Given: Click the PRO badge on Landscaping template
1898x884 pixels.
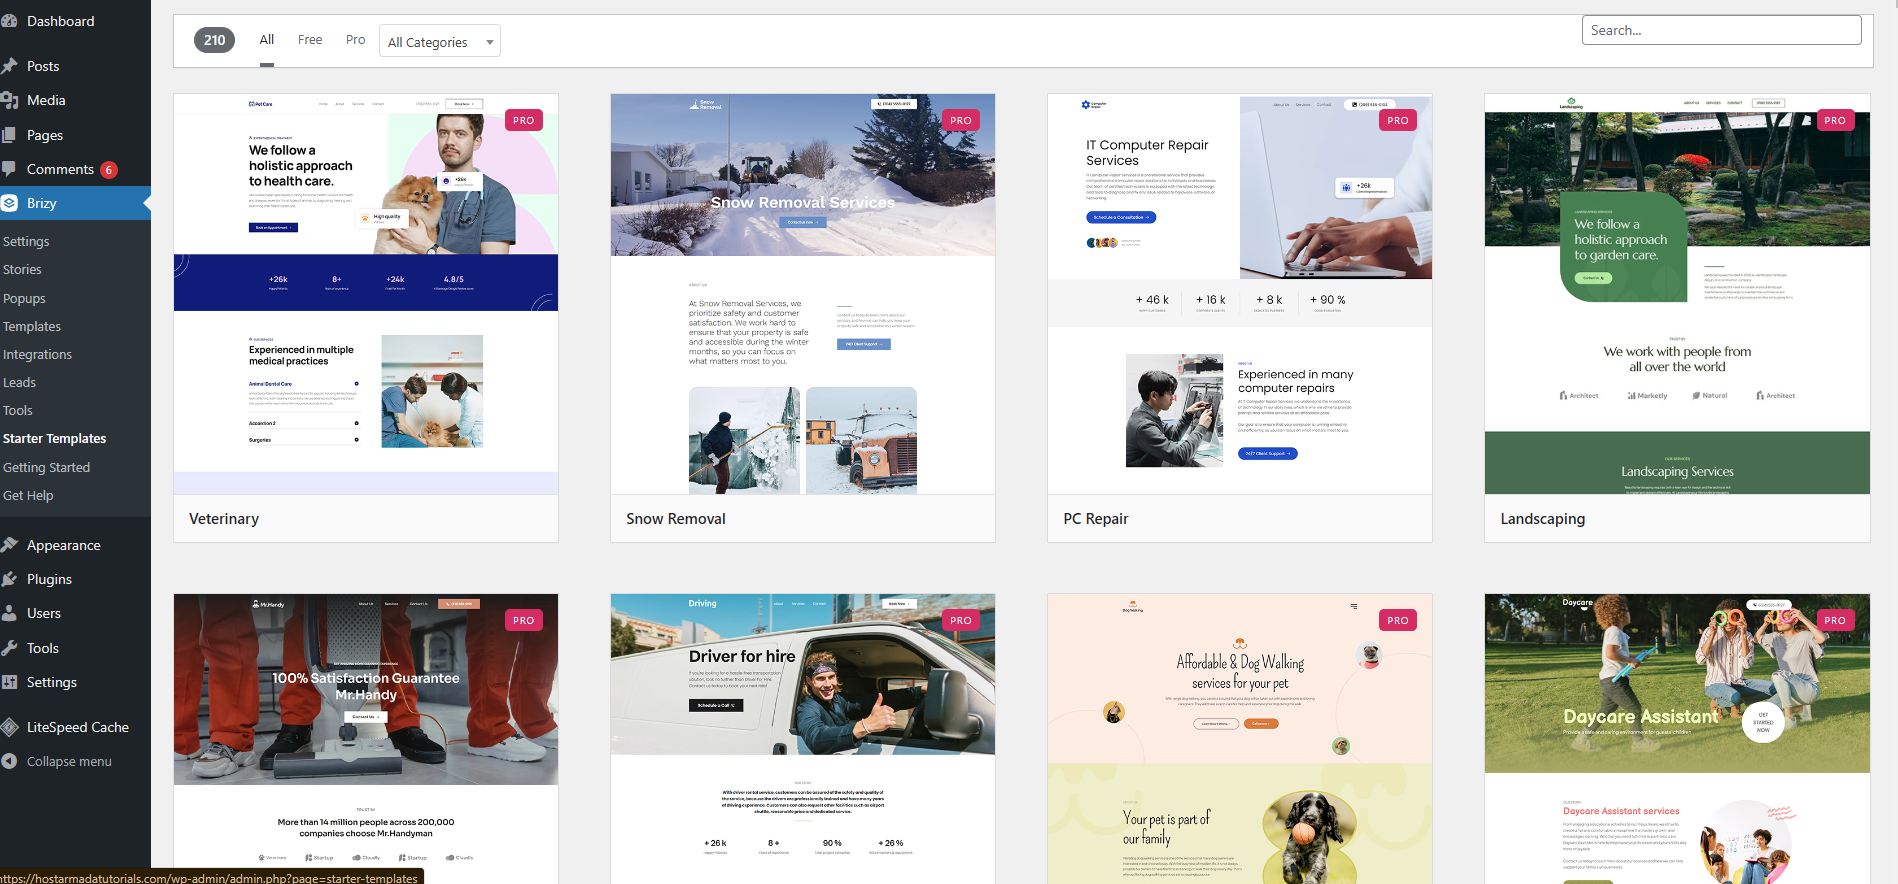Looking at the screenshot, I should coord(1835,120).
